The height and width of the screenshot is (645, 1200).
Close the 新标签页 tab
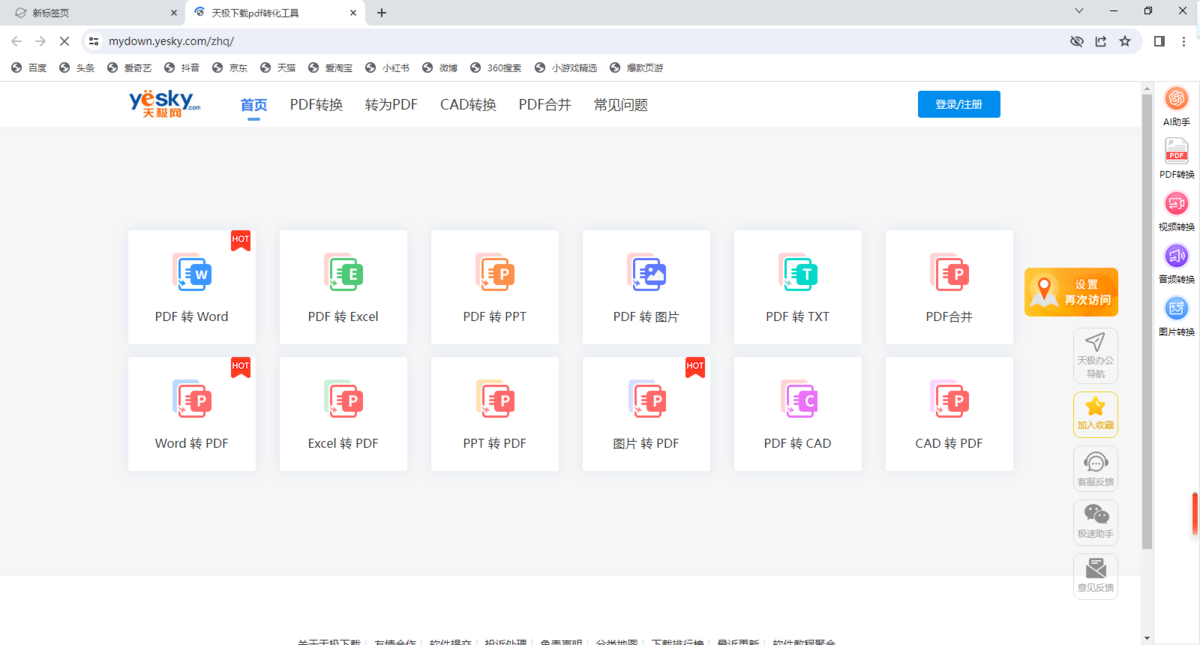click(174, 13)
